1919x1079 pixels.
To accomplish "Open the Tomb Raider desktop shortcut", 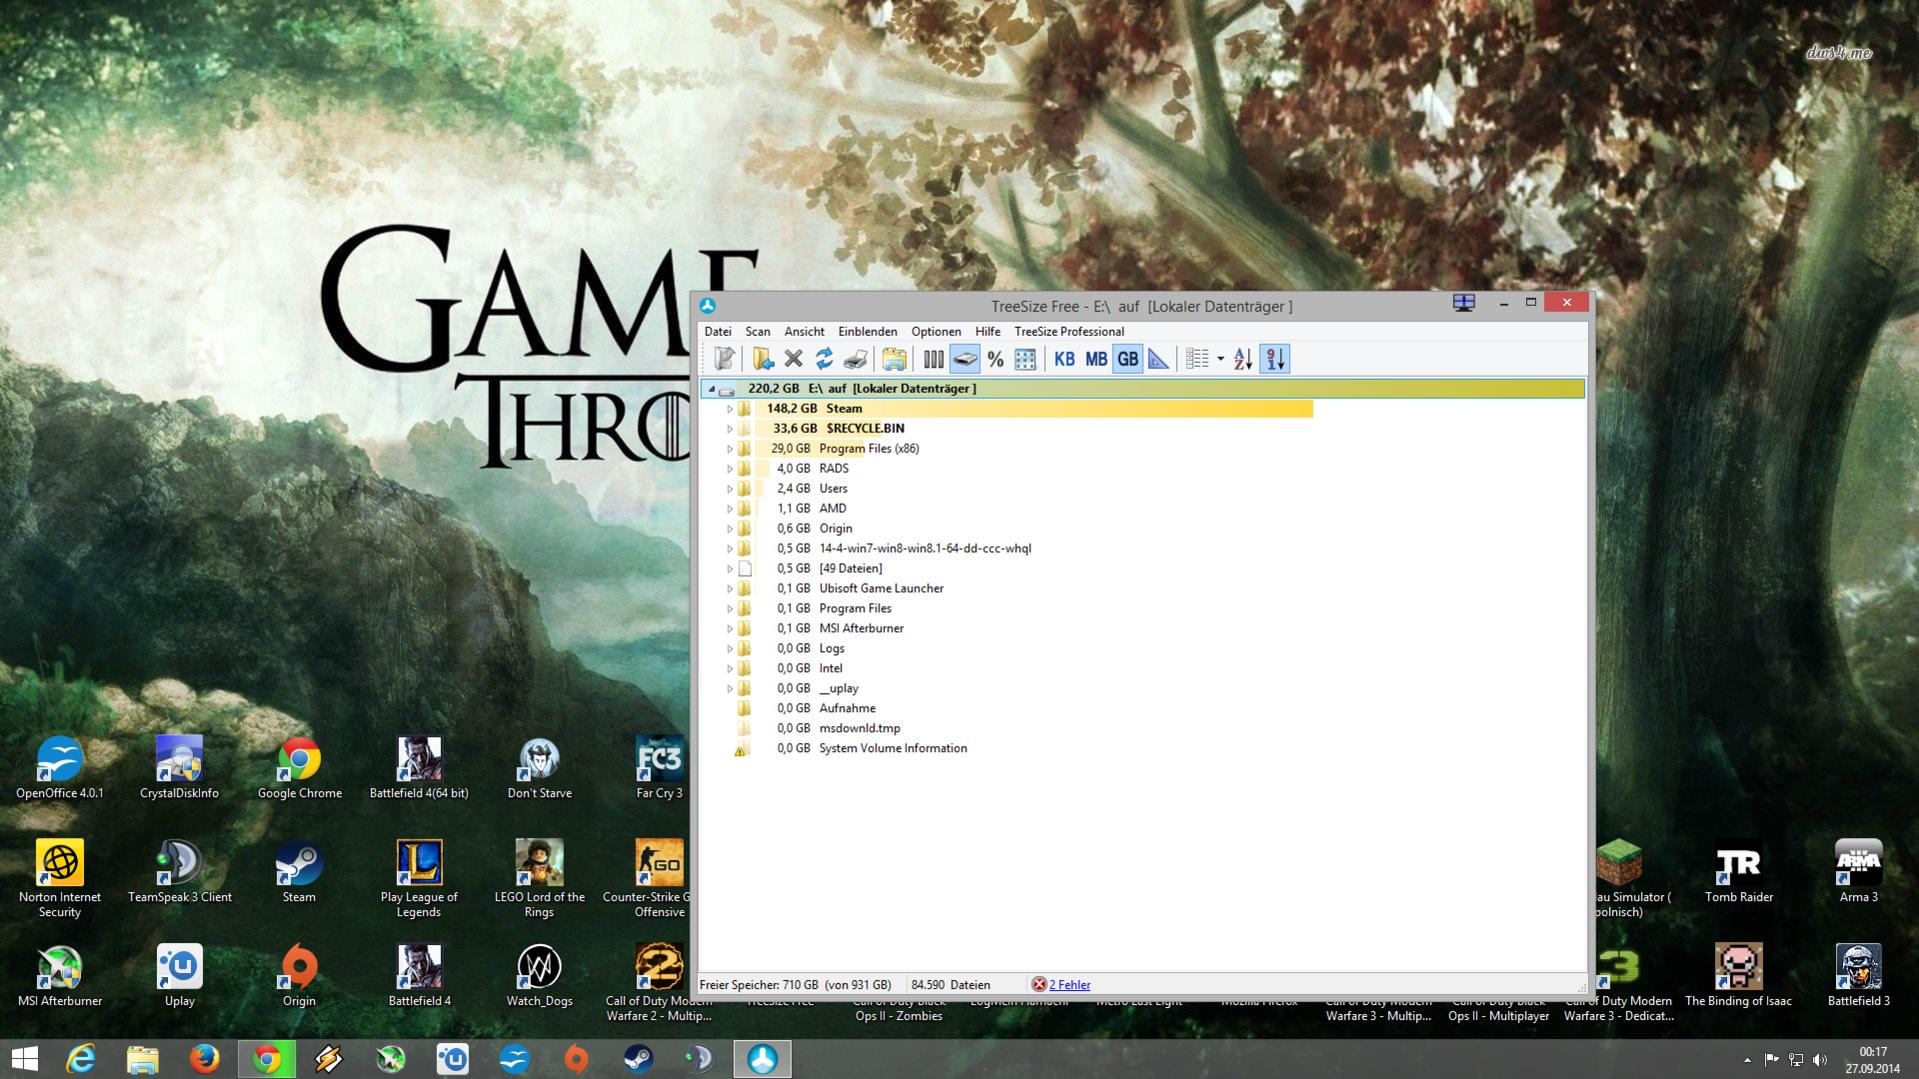I will click(1739, 873).
